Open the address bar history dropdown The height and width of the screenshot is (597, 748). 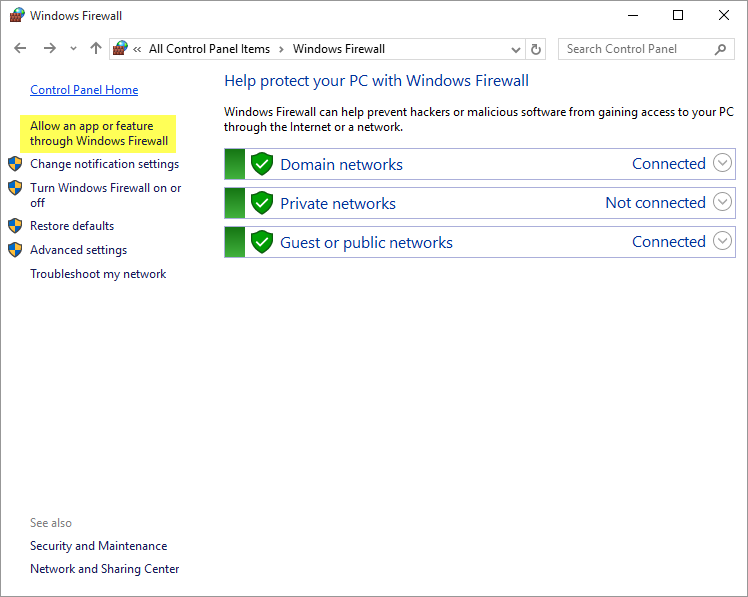[515, 49]
